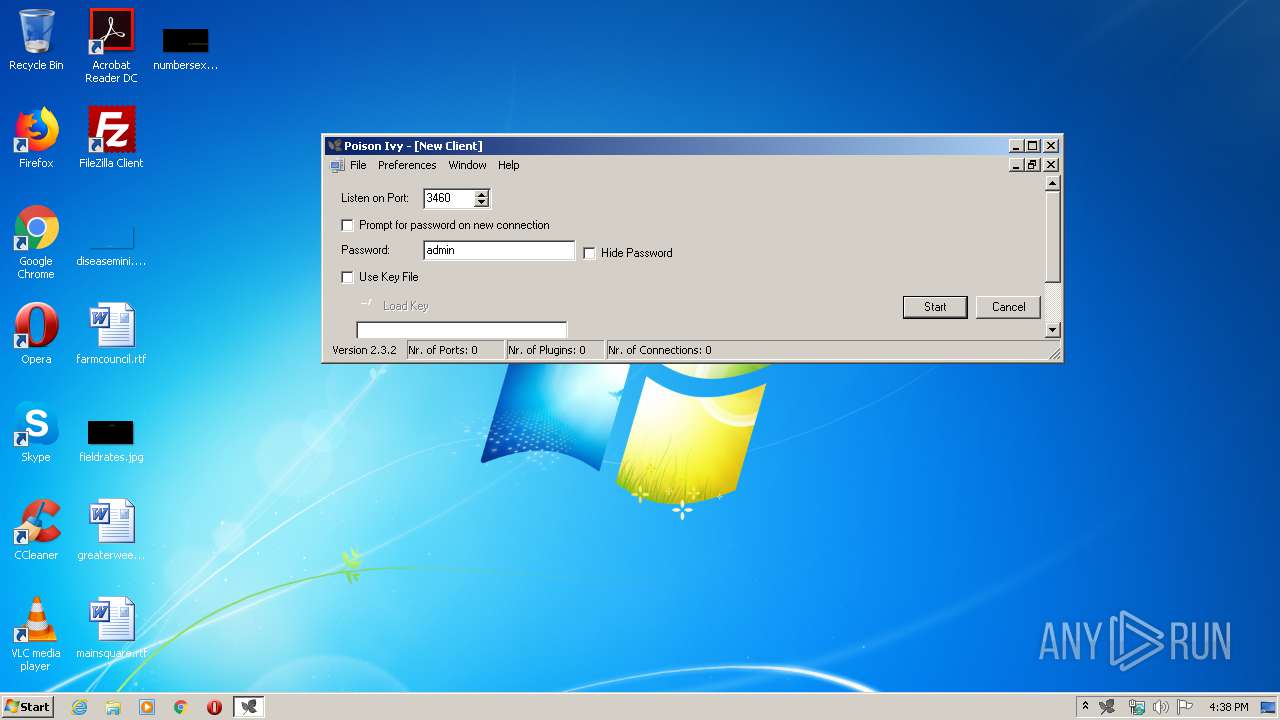Click the taskbar clock showing 4:38 PM
Image resolution: width=1280 pixels, height=720 pixels.
click(1228, 707)
